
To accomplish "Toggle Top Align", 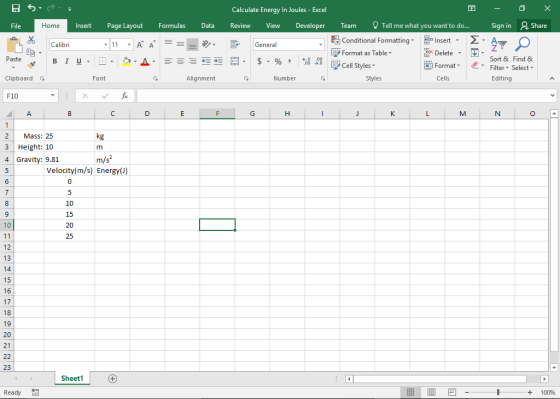I will [x=168, y=44].
